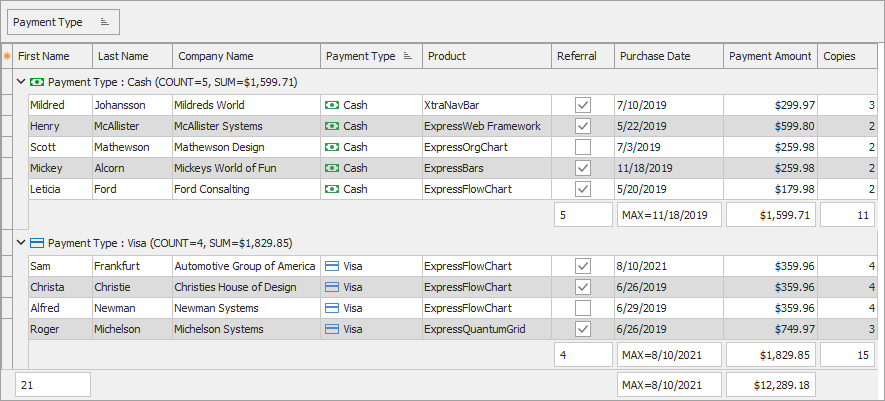Select the Christies House of Design cell

tap(245, 288)
